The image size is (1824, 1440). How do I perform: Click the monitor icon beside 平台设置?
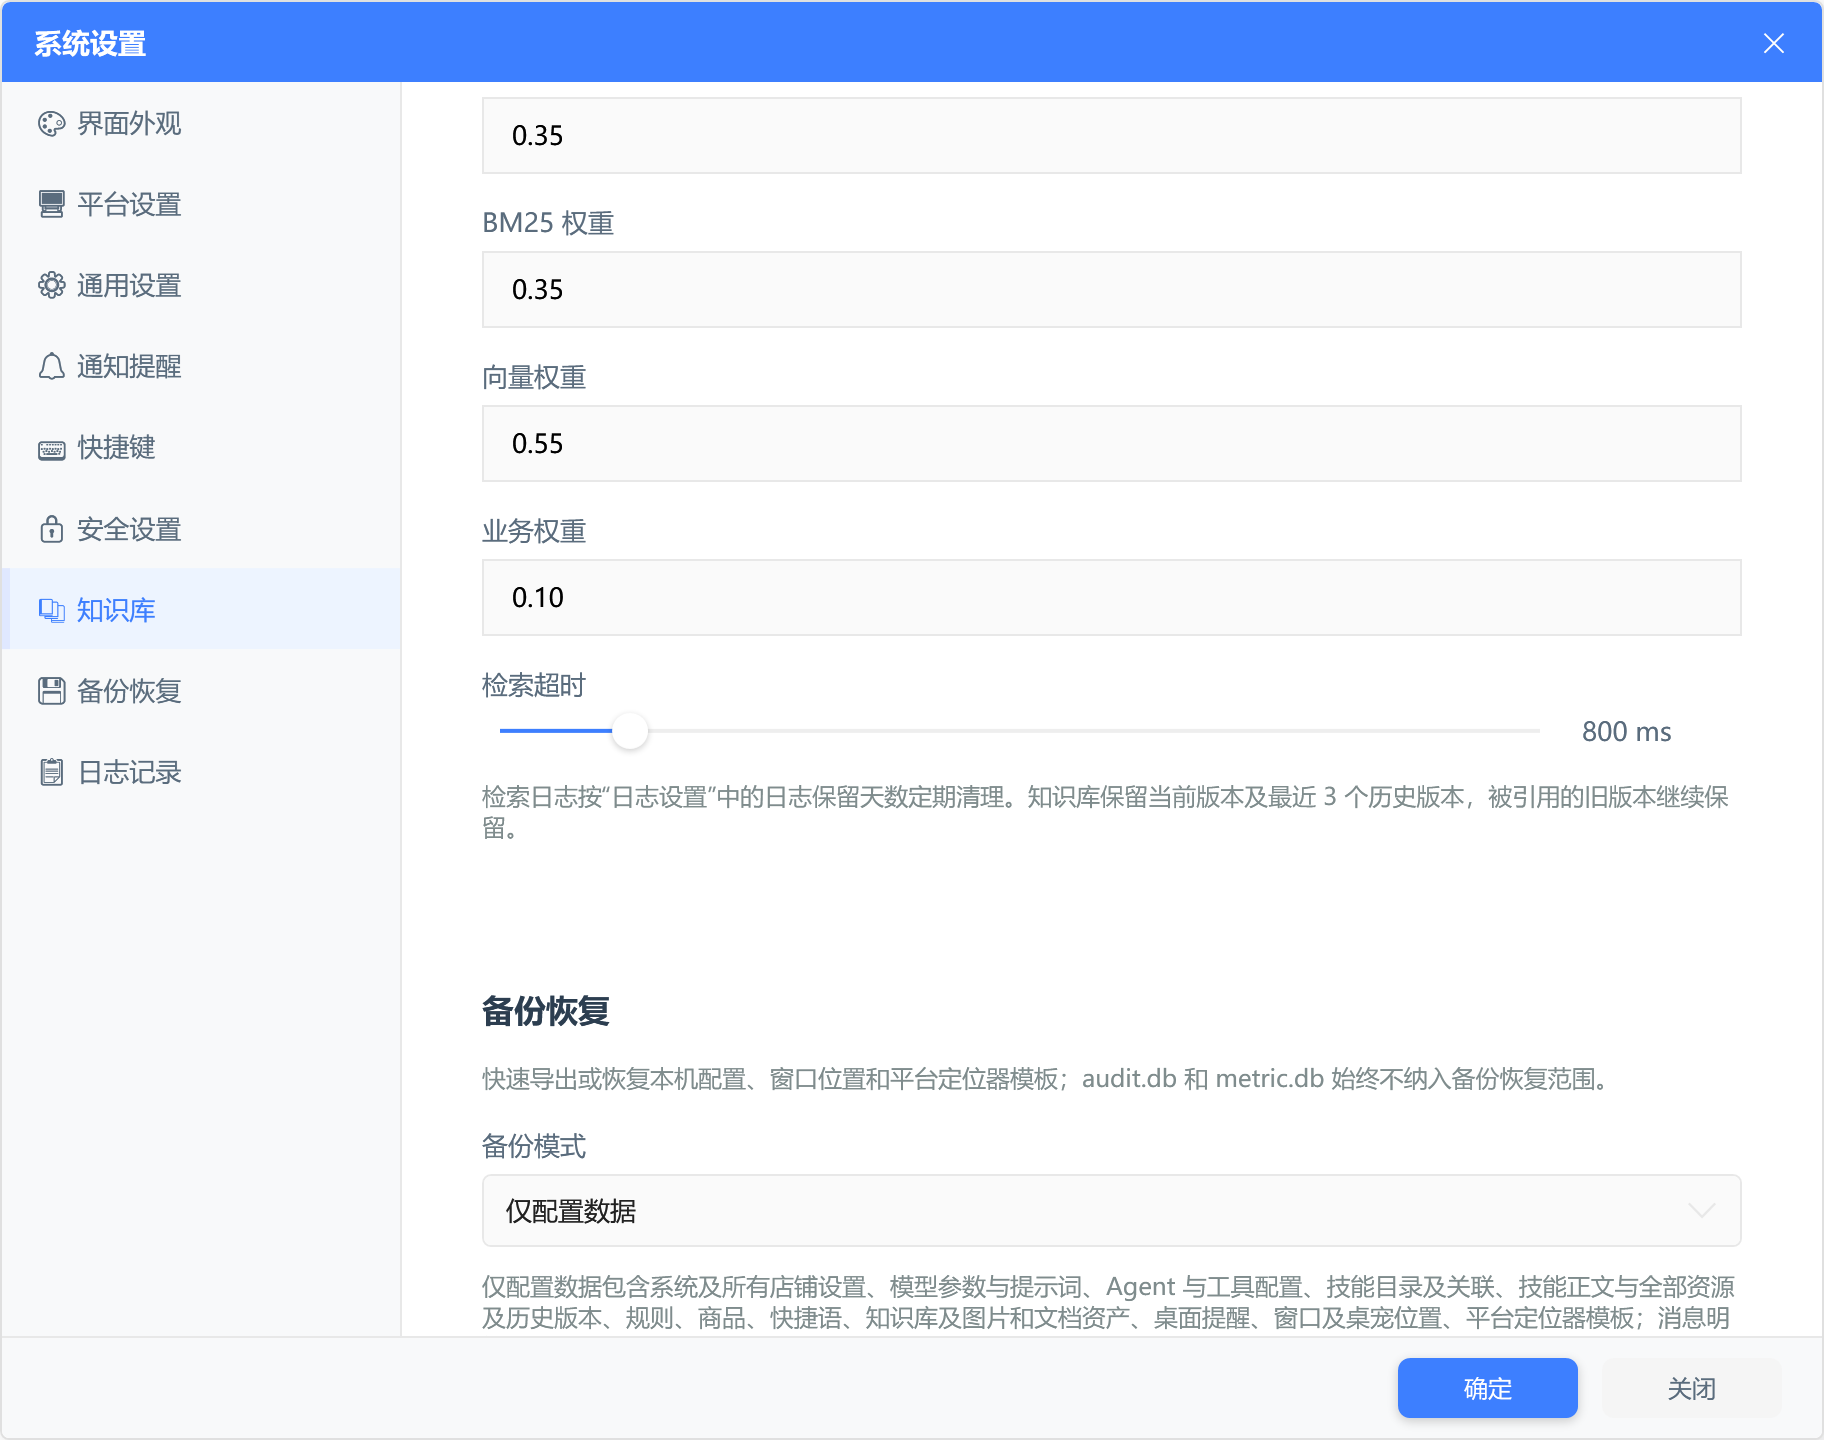51,204
